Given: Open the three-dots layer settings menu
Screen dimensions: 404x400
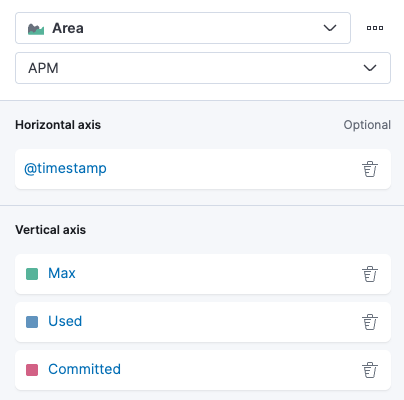Looking at the screenshot, I should [375, 28].
